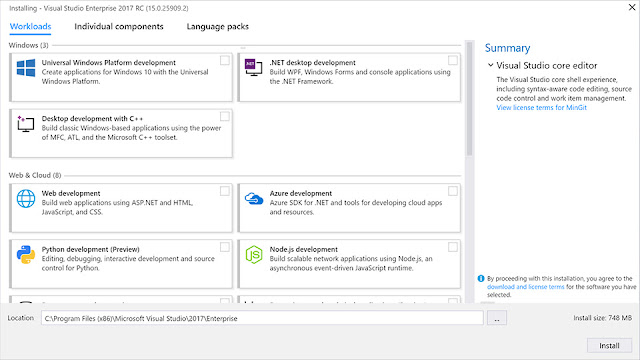Check the Universal Windows Platform development checkbox

tap(224, 60)
